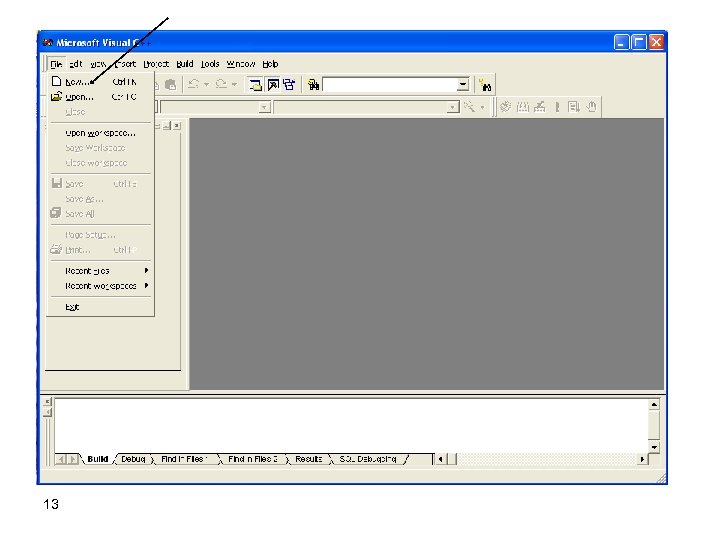Click output pane scroll down arrow

click(x=654, y=447)
